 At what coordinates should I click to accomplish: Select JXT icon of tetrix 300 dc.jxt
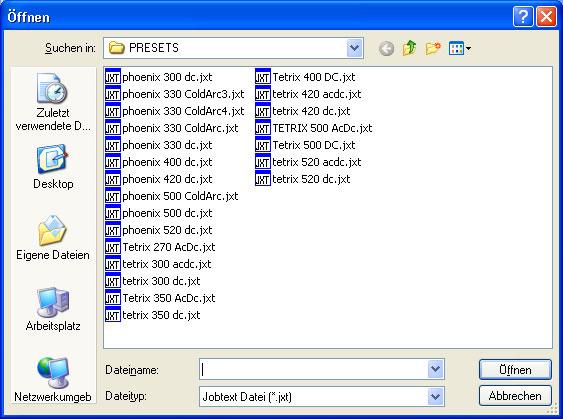tap(112, 281)
